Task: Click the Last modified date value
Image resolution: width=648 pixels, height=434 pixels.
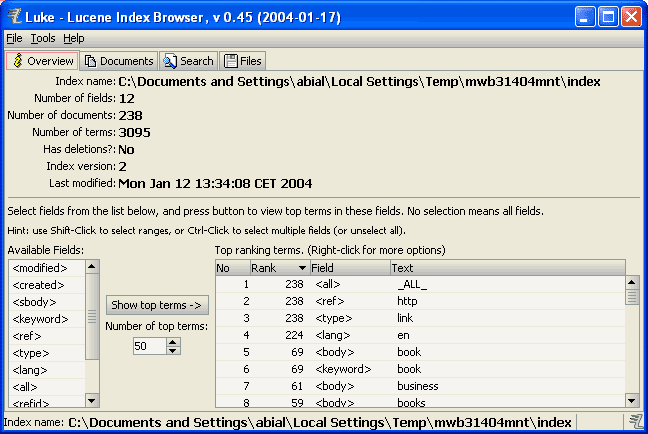Action: coord(215,184)
